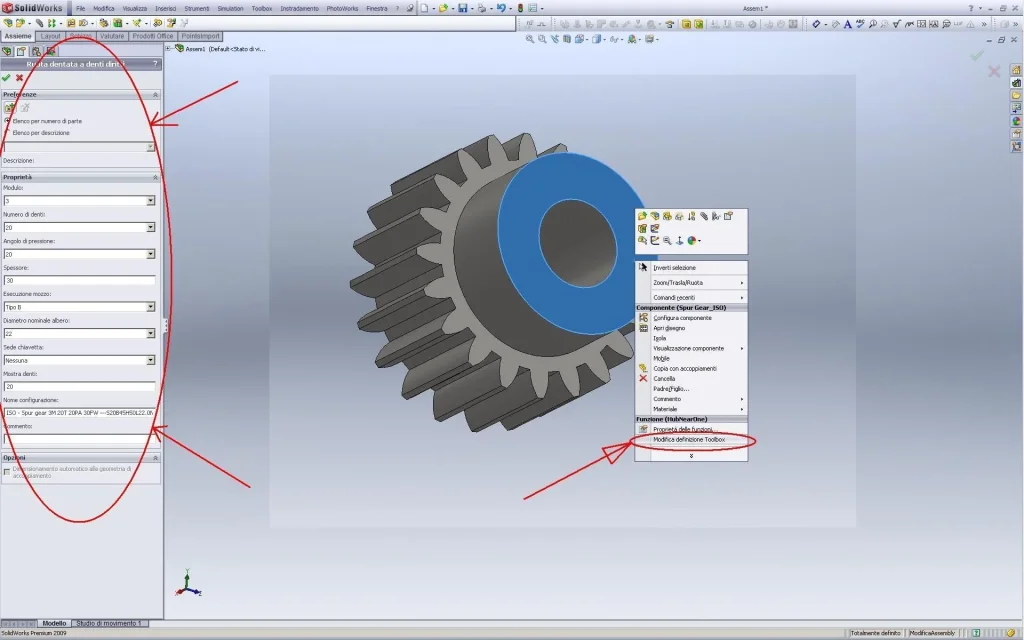The height and width of the screenshot is (640, 1024).
Task: Open the FeatureManager design tree tab icon
Action: click(7, 51)
